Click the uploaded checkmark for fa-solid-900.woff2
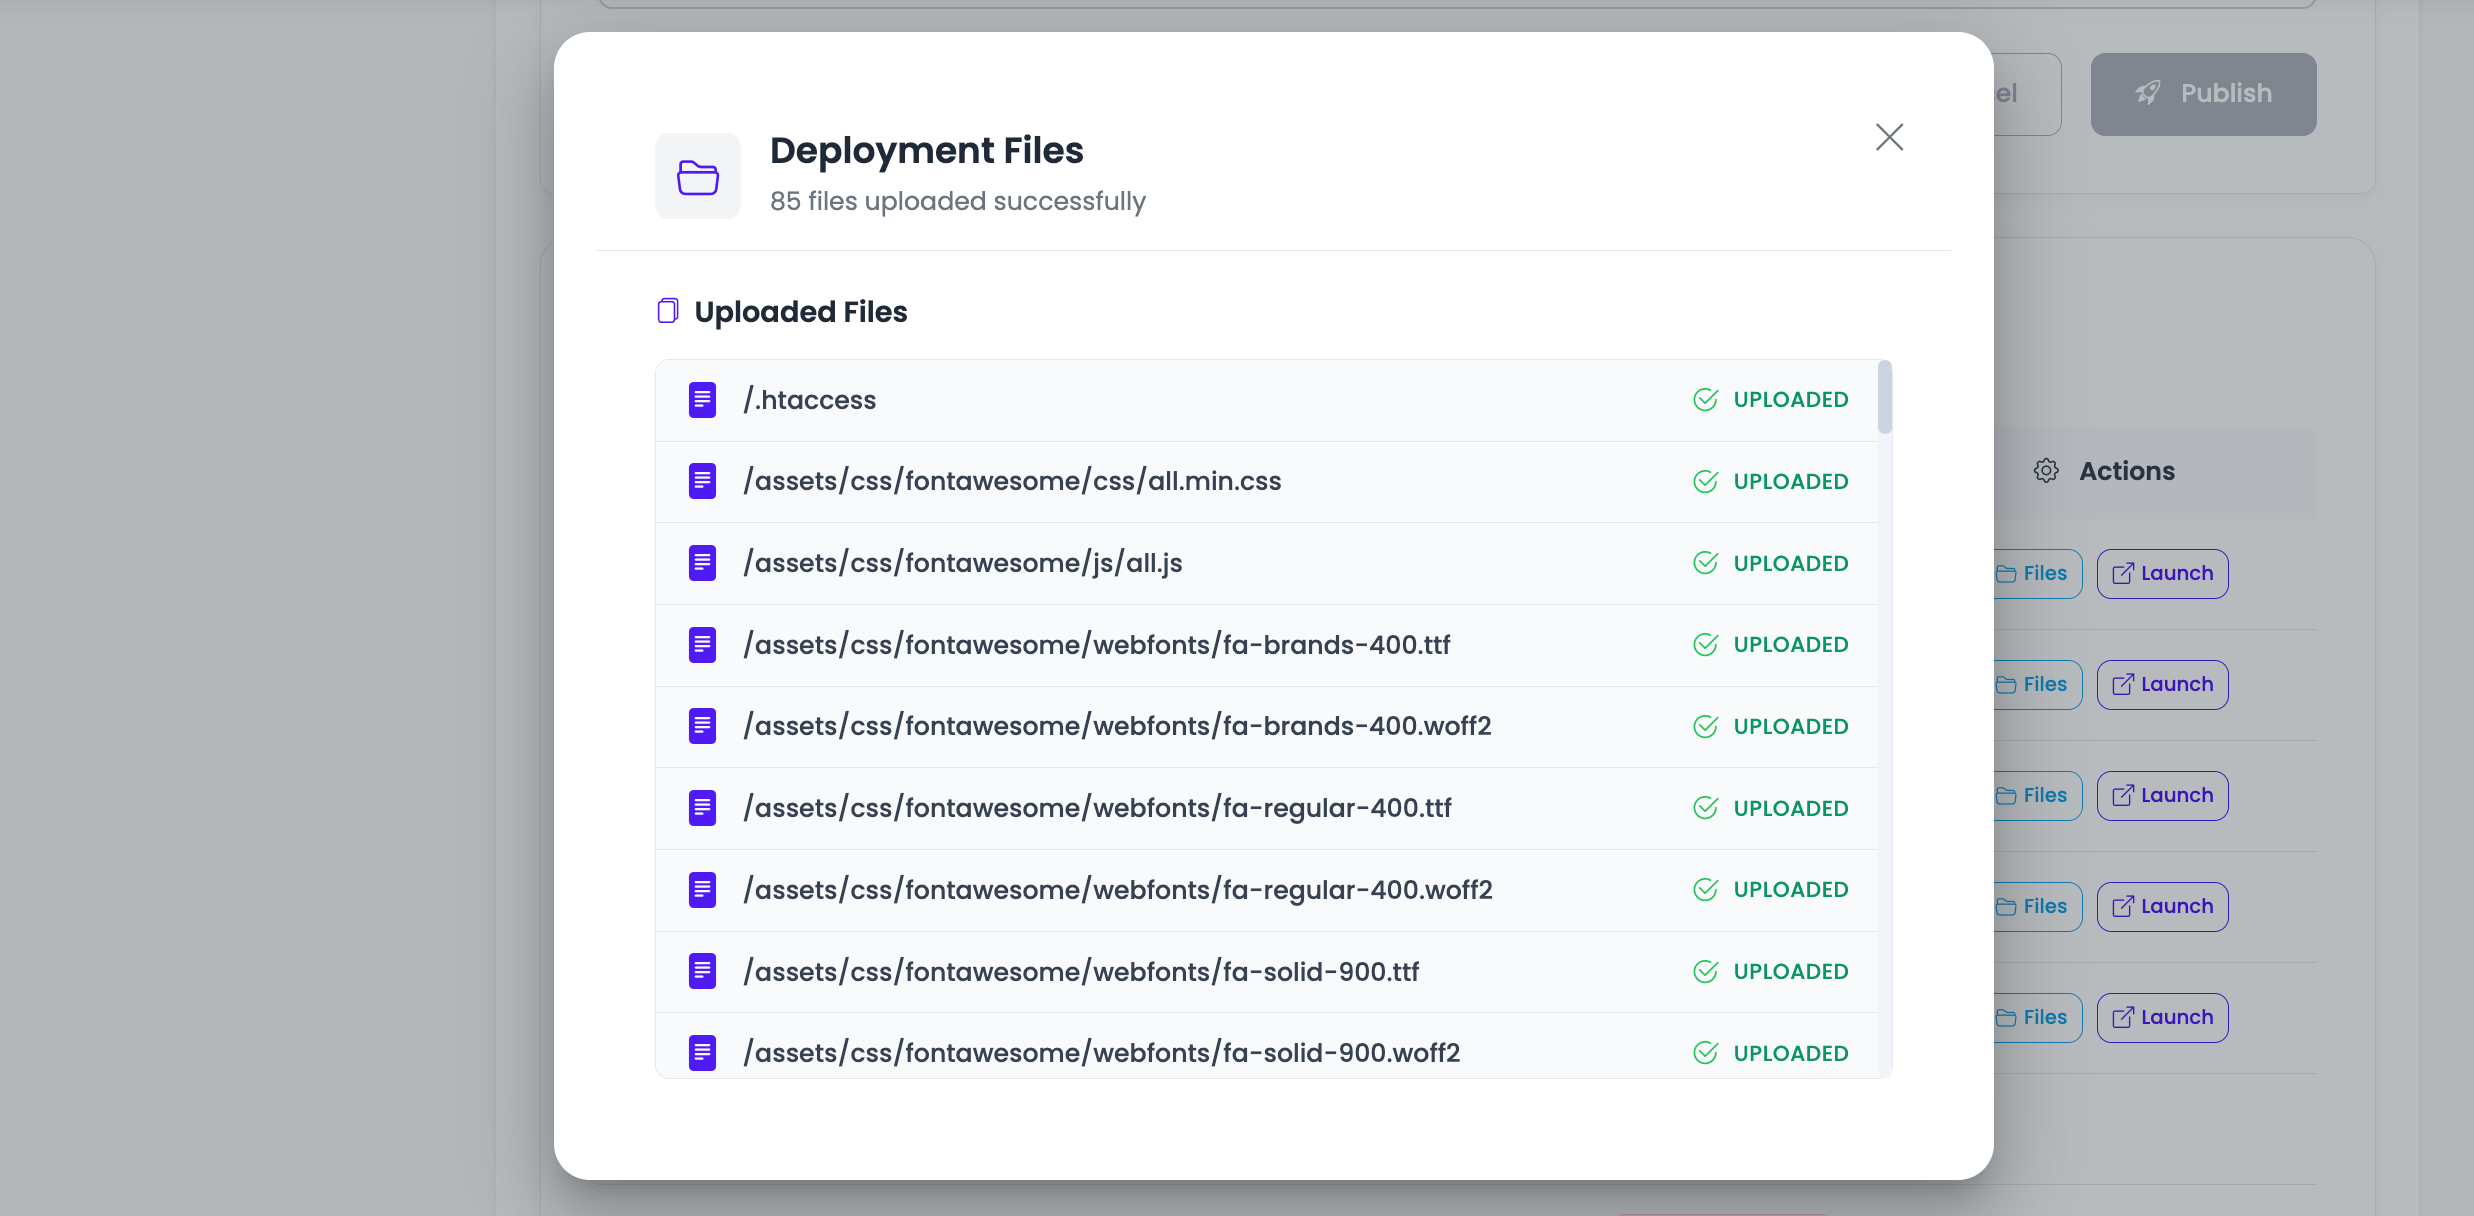Viewport: 2474px width, 1216px height. [x=1706, y=1053]
